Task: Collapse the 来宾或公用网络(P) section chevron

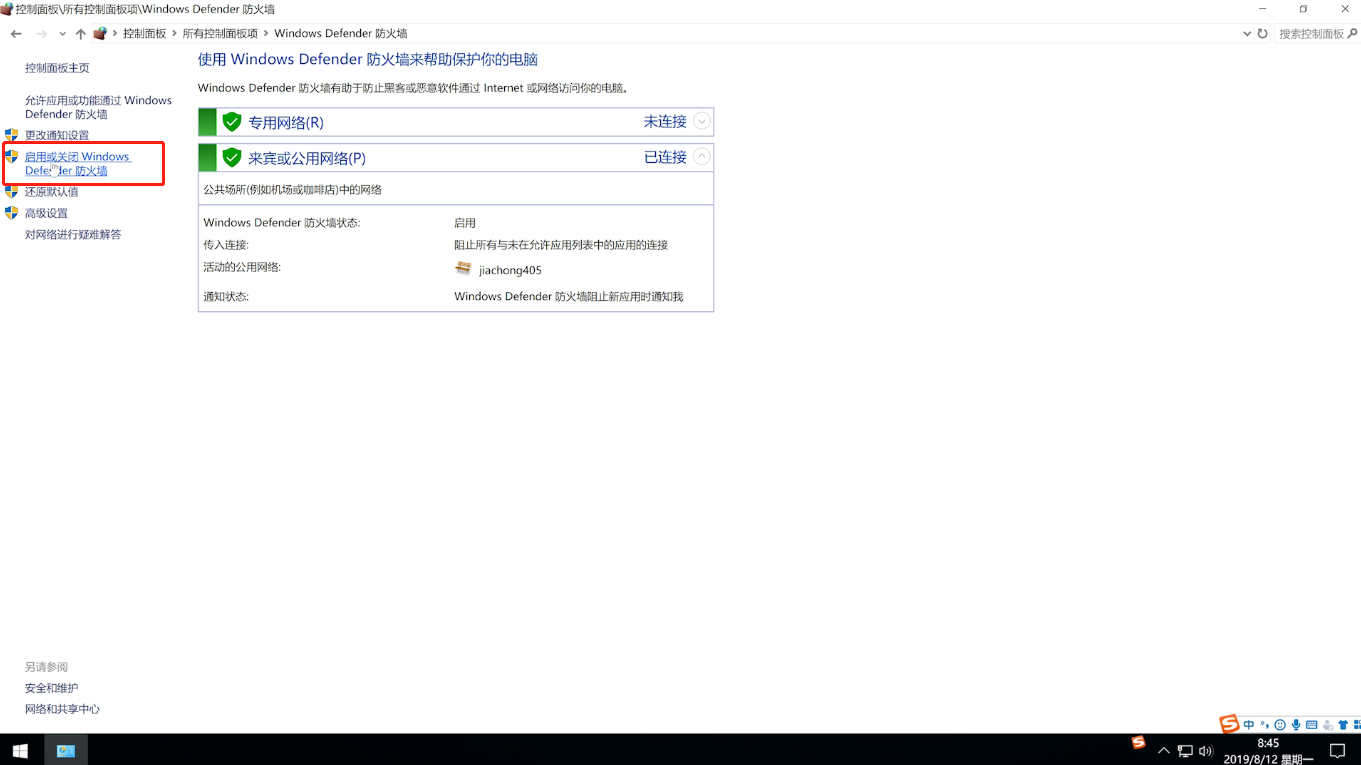Action: coord(702,156)
